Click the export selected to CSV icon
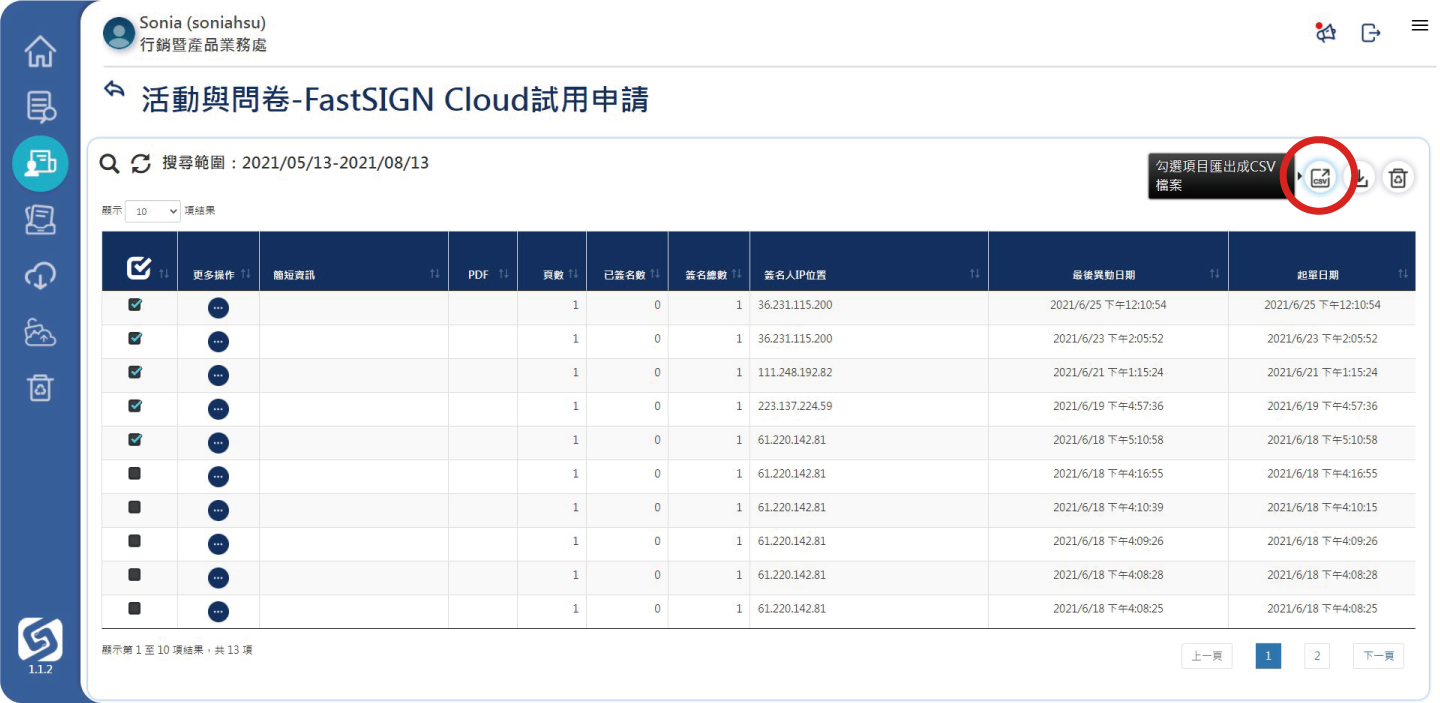This screenshot has height=703, width=1440. click(x=1320, y=178)
